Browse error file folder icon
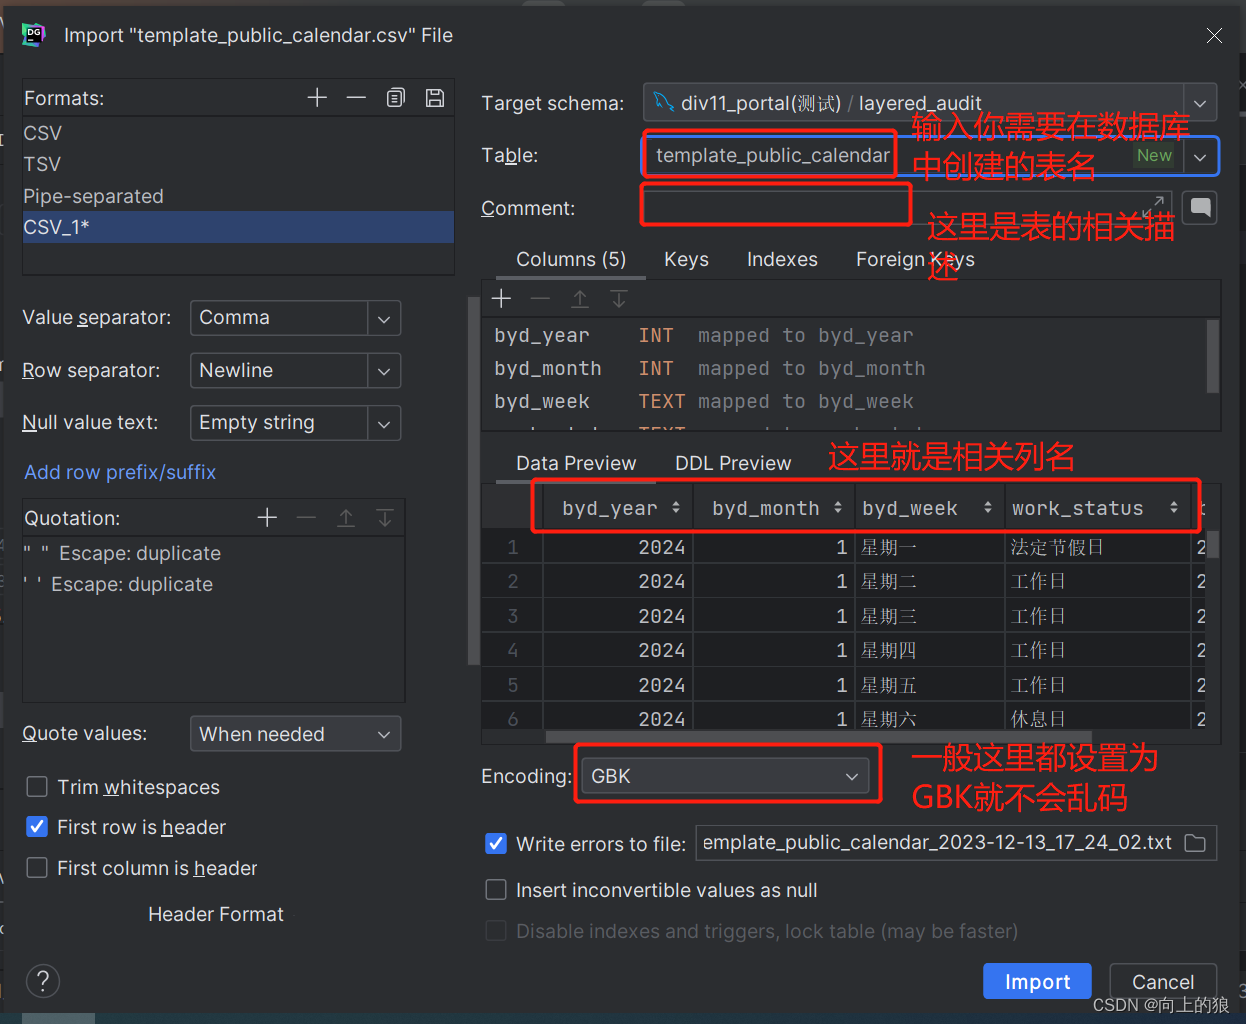Screen dimensions: 1246x1024 [1195, 843]
